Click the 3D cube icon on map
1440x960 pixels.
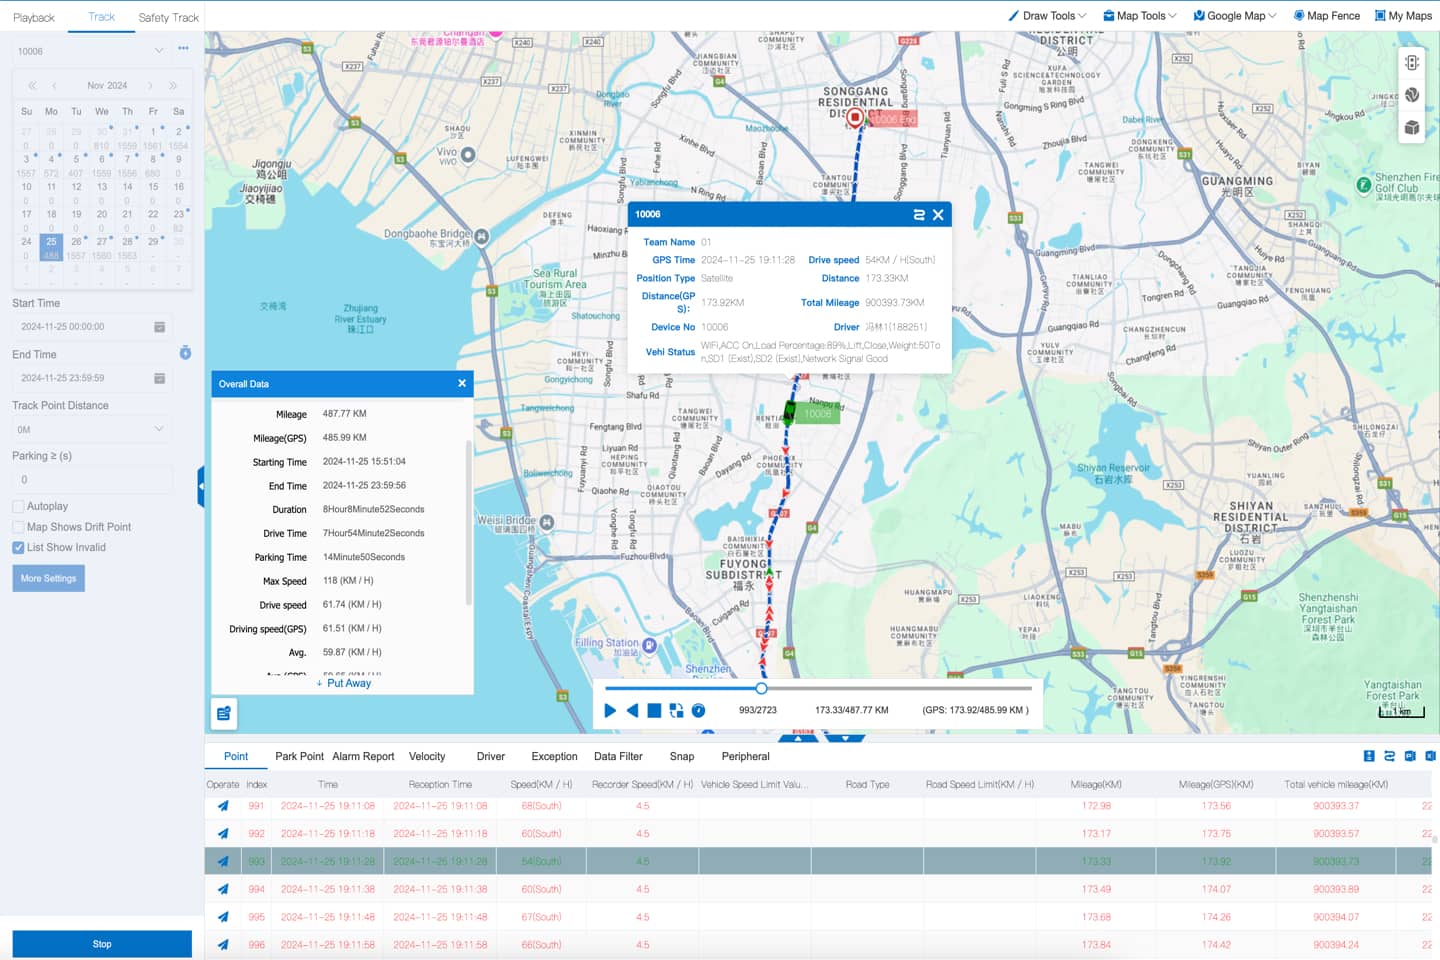(1412, 127)
